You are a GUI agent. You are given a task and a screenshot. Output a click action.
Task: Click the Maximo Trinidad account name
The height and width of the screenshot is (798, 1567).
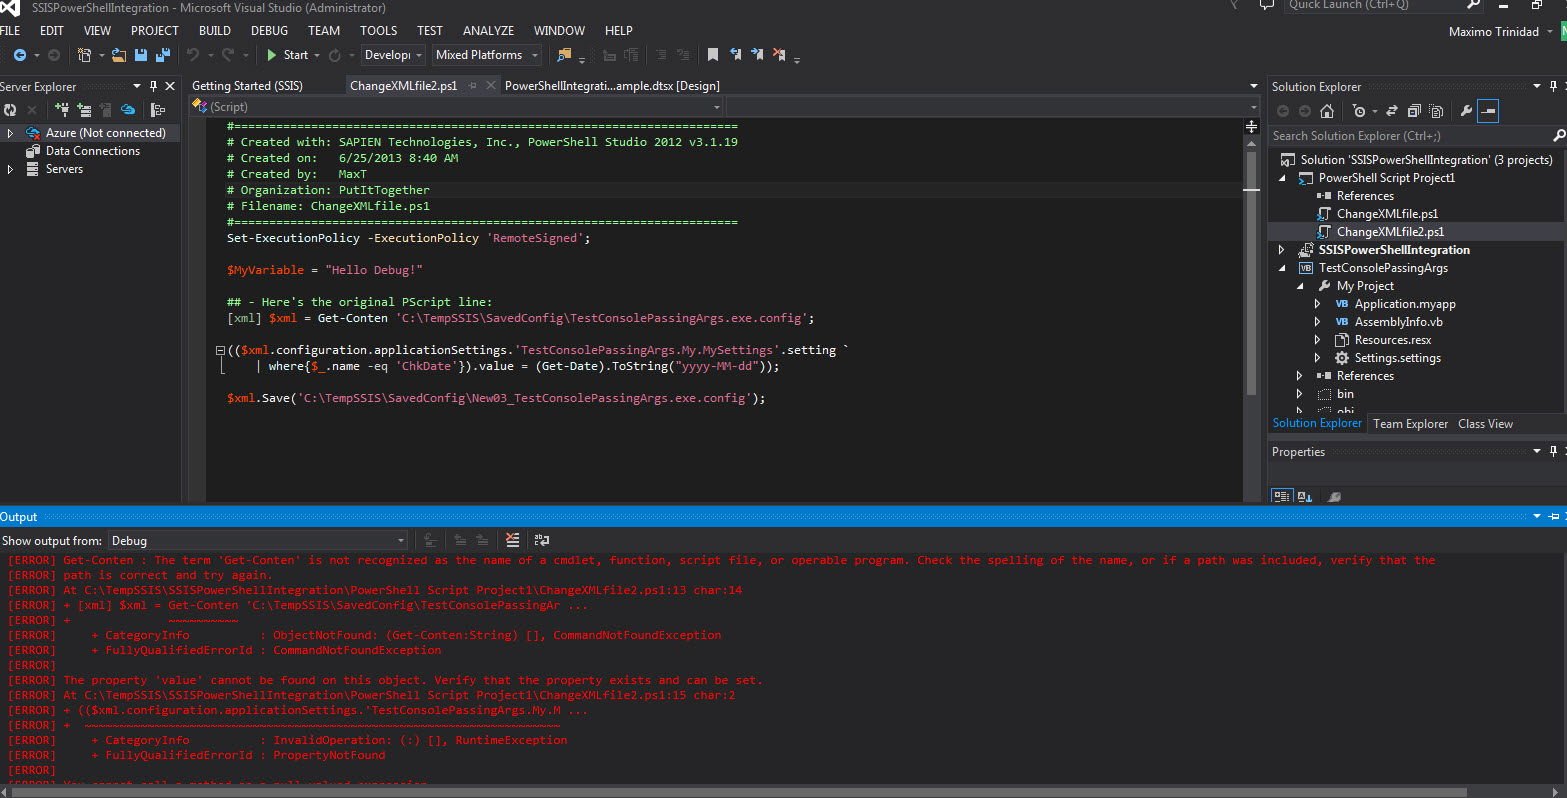pyautogui.click(x=1493, y=31)
